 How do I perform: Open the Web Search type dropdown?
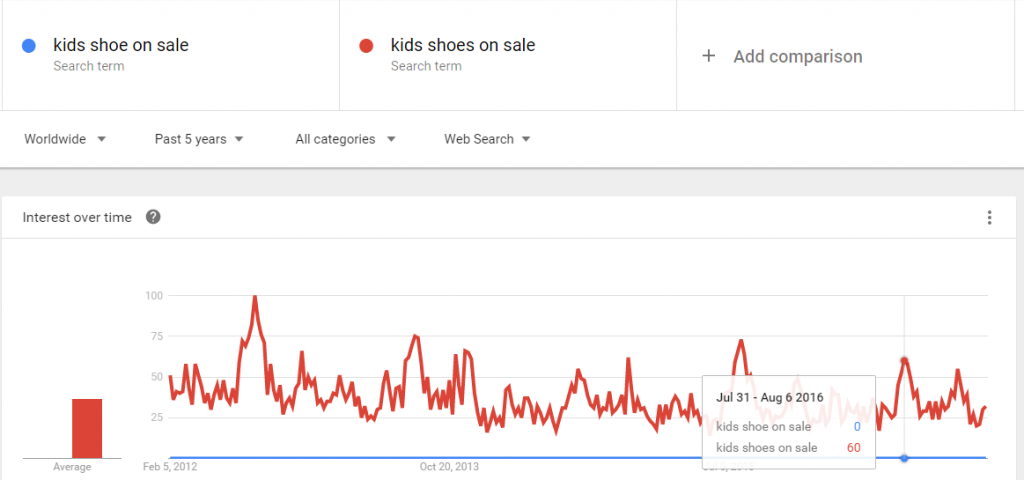[487, 139]
